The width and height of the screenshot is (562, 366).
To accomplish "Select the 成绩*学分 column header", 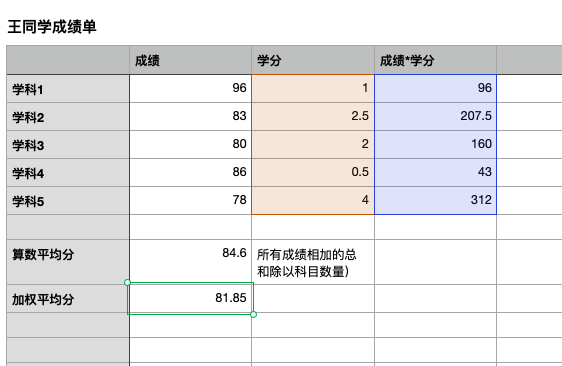I will [x=435, y=60].
